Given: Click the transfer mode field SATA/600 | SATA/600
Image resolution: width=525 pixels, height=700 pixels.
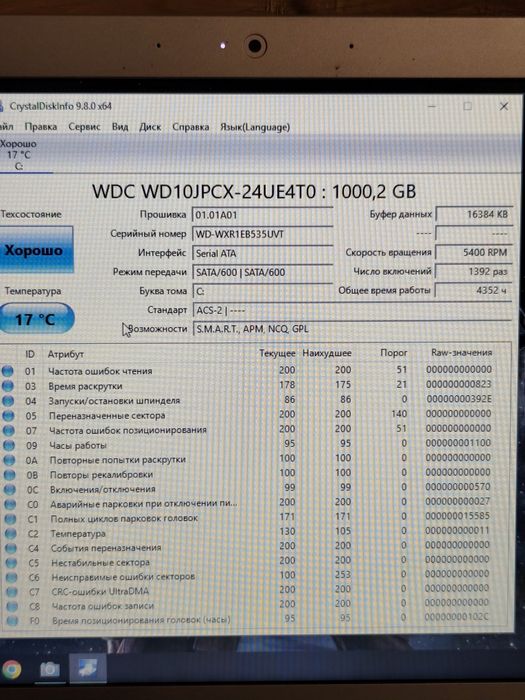Looking at the screenshot, I should [262, 272].
